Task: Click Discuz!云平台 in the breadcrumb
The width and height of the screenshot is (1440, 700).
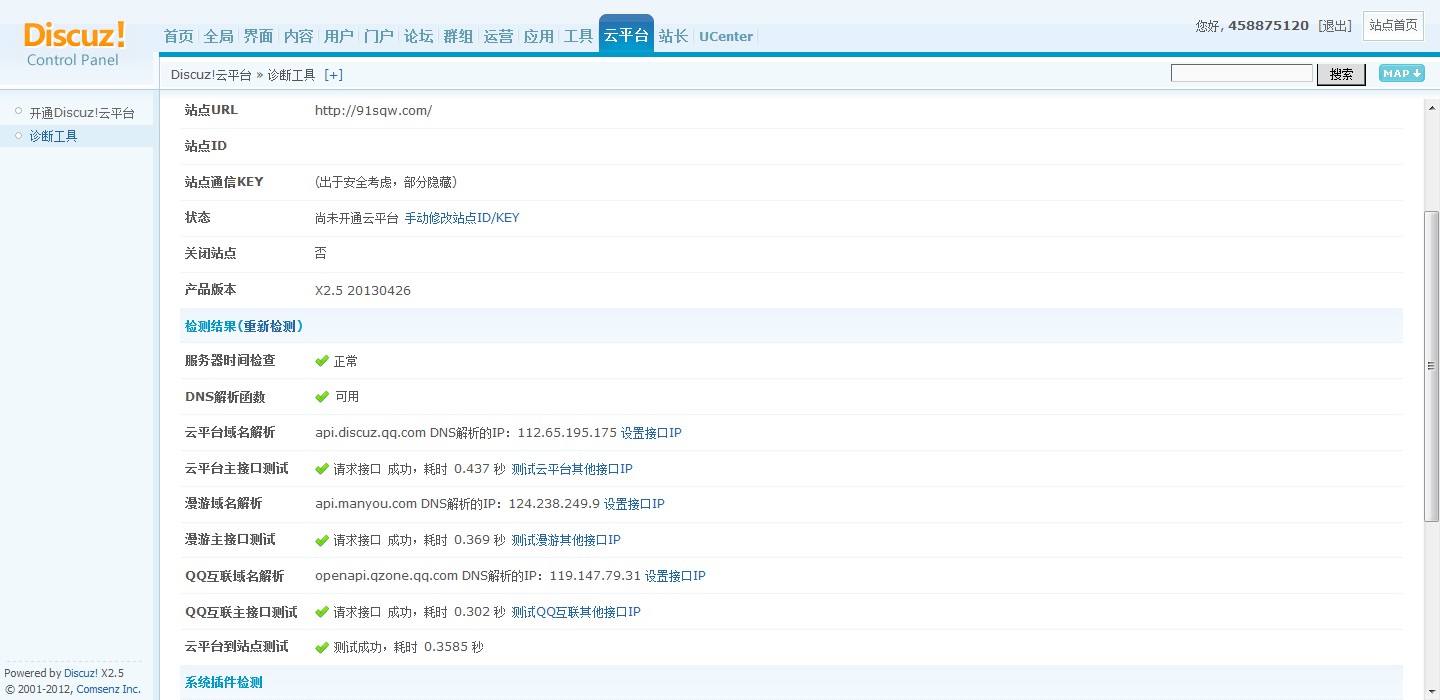Action: (211, 75)
